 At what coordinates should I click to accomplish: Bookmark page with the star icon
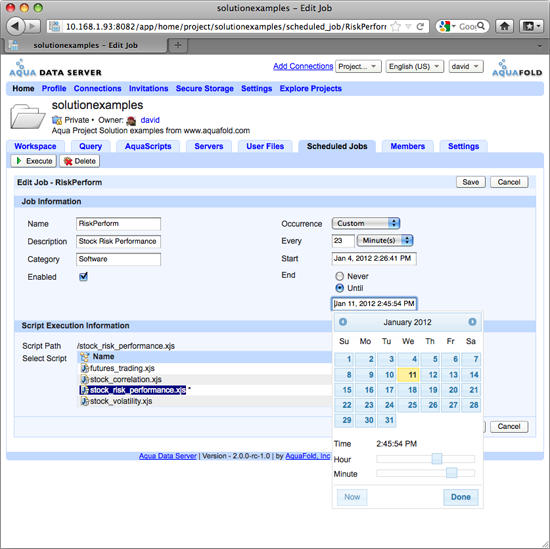(396, 26)
